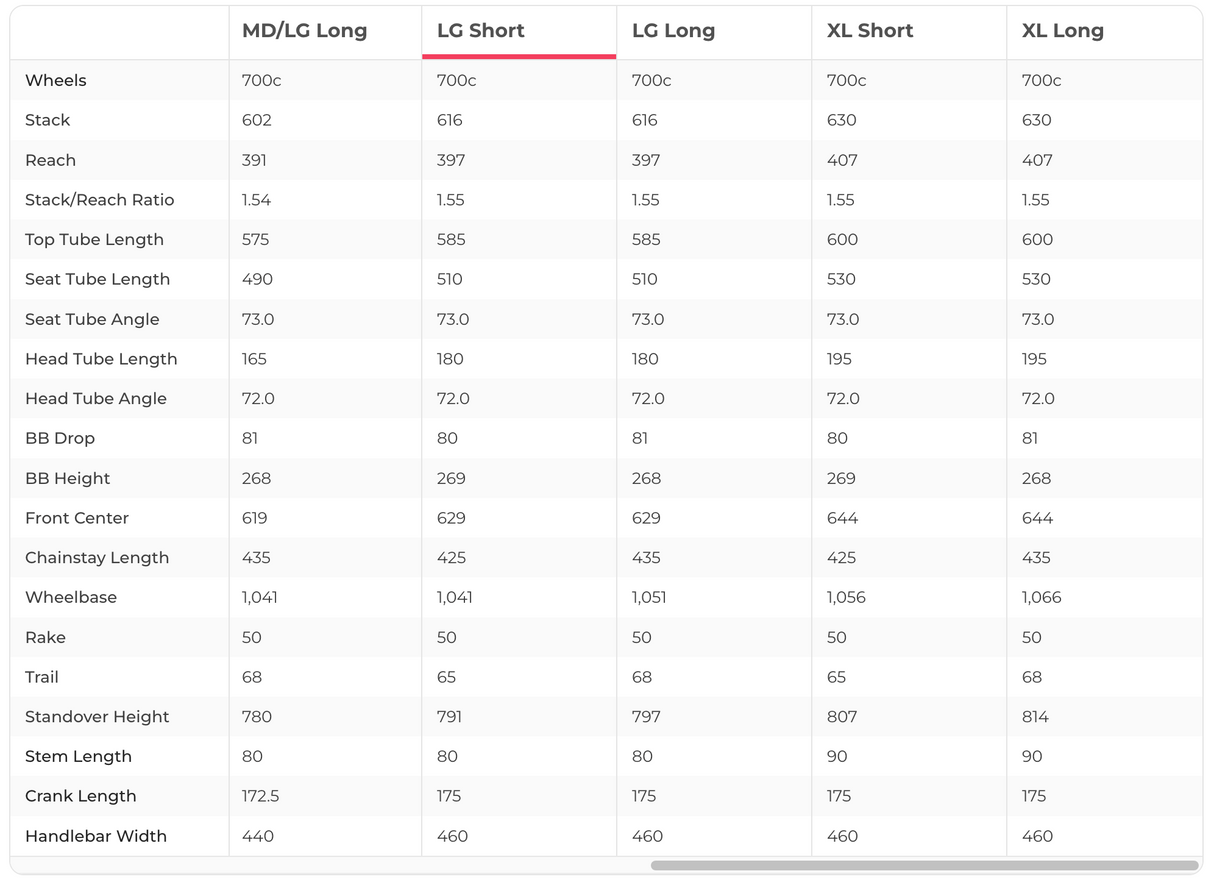
Task: Click the XL Short standover height value 807
Action: point(841,717)
